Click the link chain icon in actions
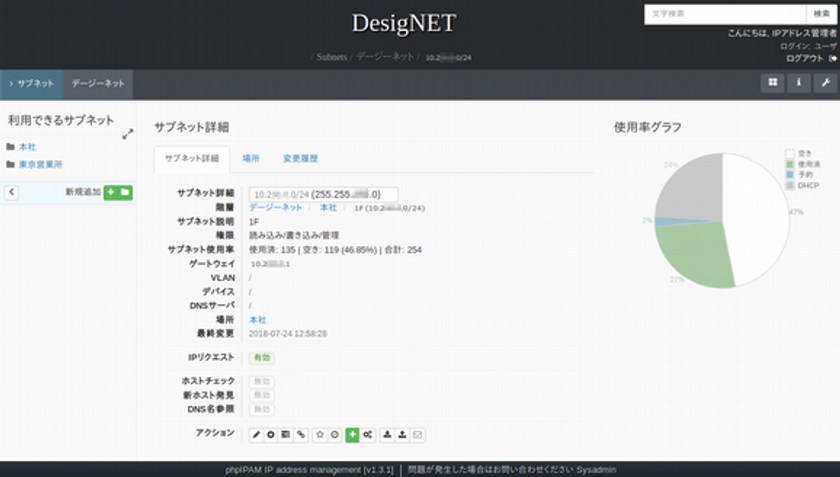Image resolution: width=840 pixels, height=477 pixels. pyautogui.click(x=301, y=435)
